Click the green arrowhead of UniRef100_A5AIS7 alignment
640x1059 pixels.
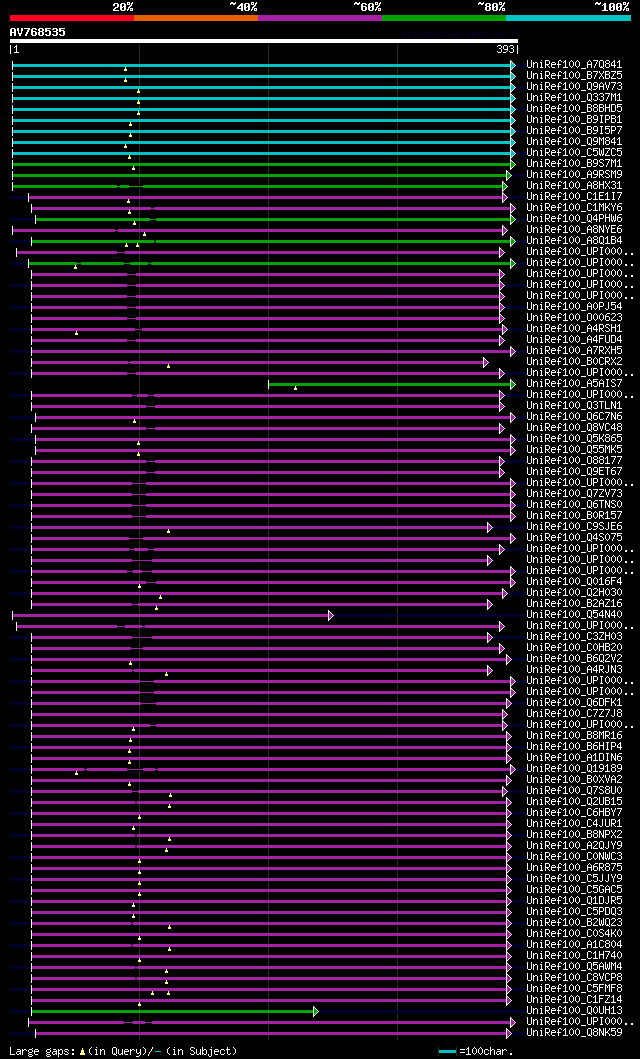click(x=512, y=384)
